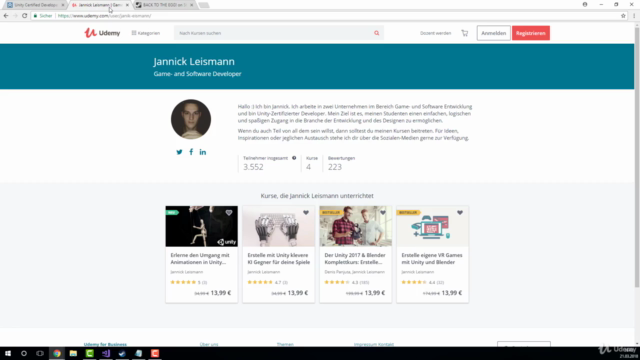
Task: Open Chrome's three-dot menu
Action: coord(634,16)
